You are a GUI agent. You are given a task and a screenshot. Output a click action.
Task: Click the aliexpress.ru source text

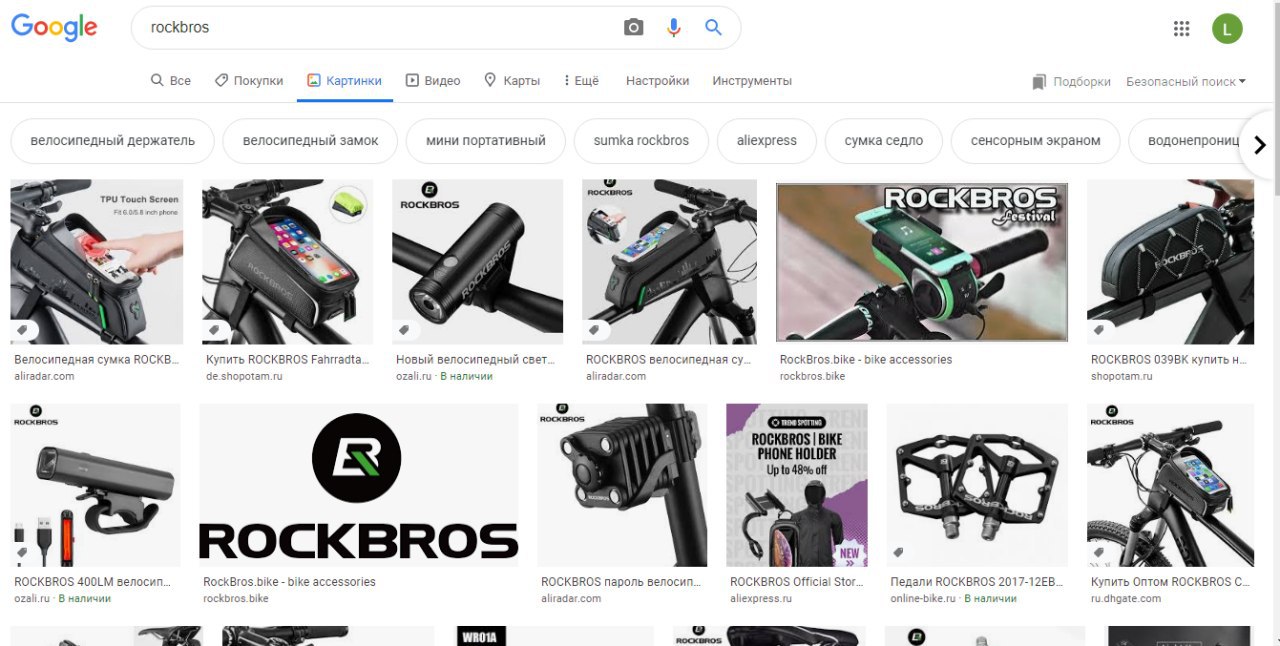coord(761,599)
